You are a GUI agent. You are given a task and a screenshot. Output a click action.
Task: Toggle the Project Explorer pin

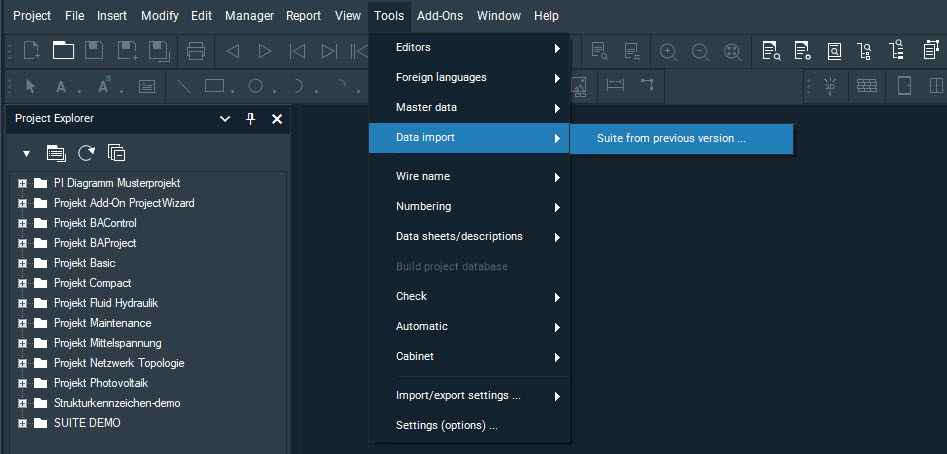pos(251,119)
